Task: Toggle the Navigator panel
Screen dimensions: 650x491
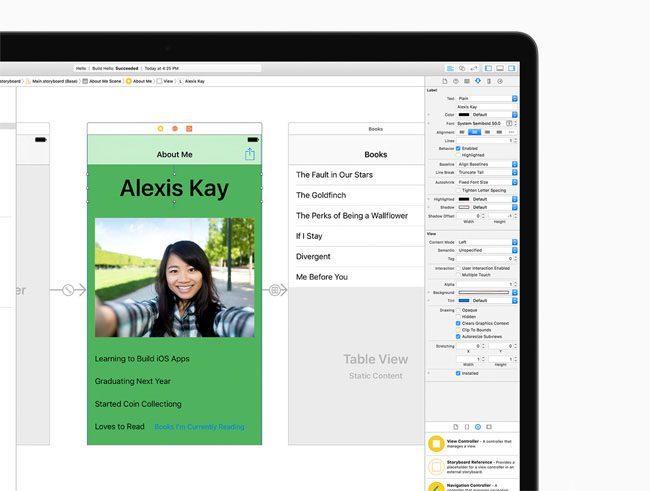Action: 488,68
